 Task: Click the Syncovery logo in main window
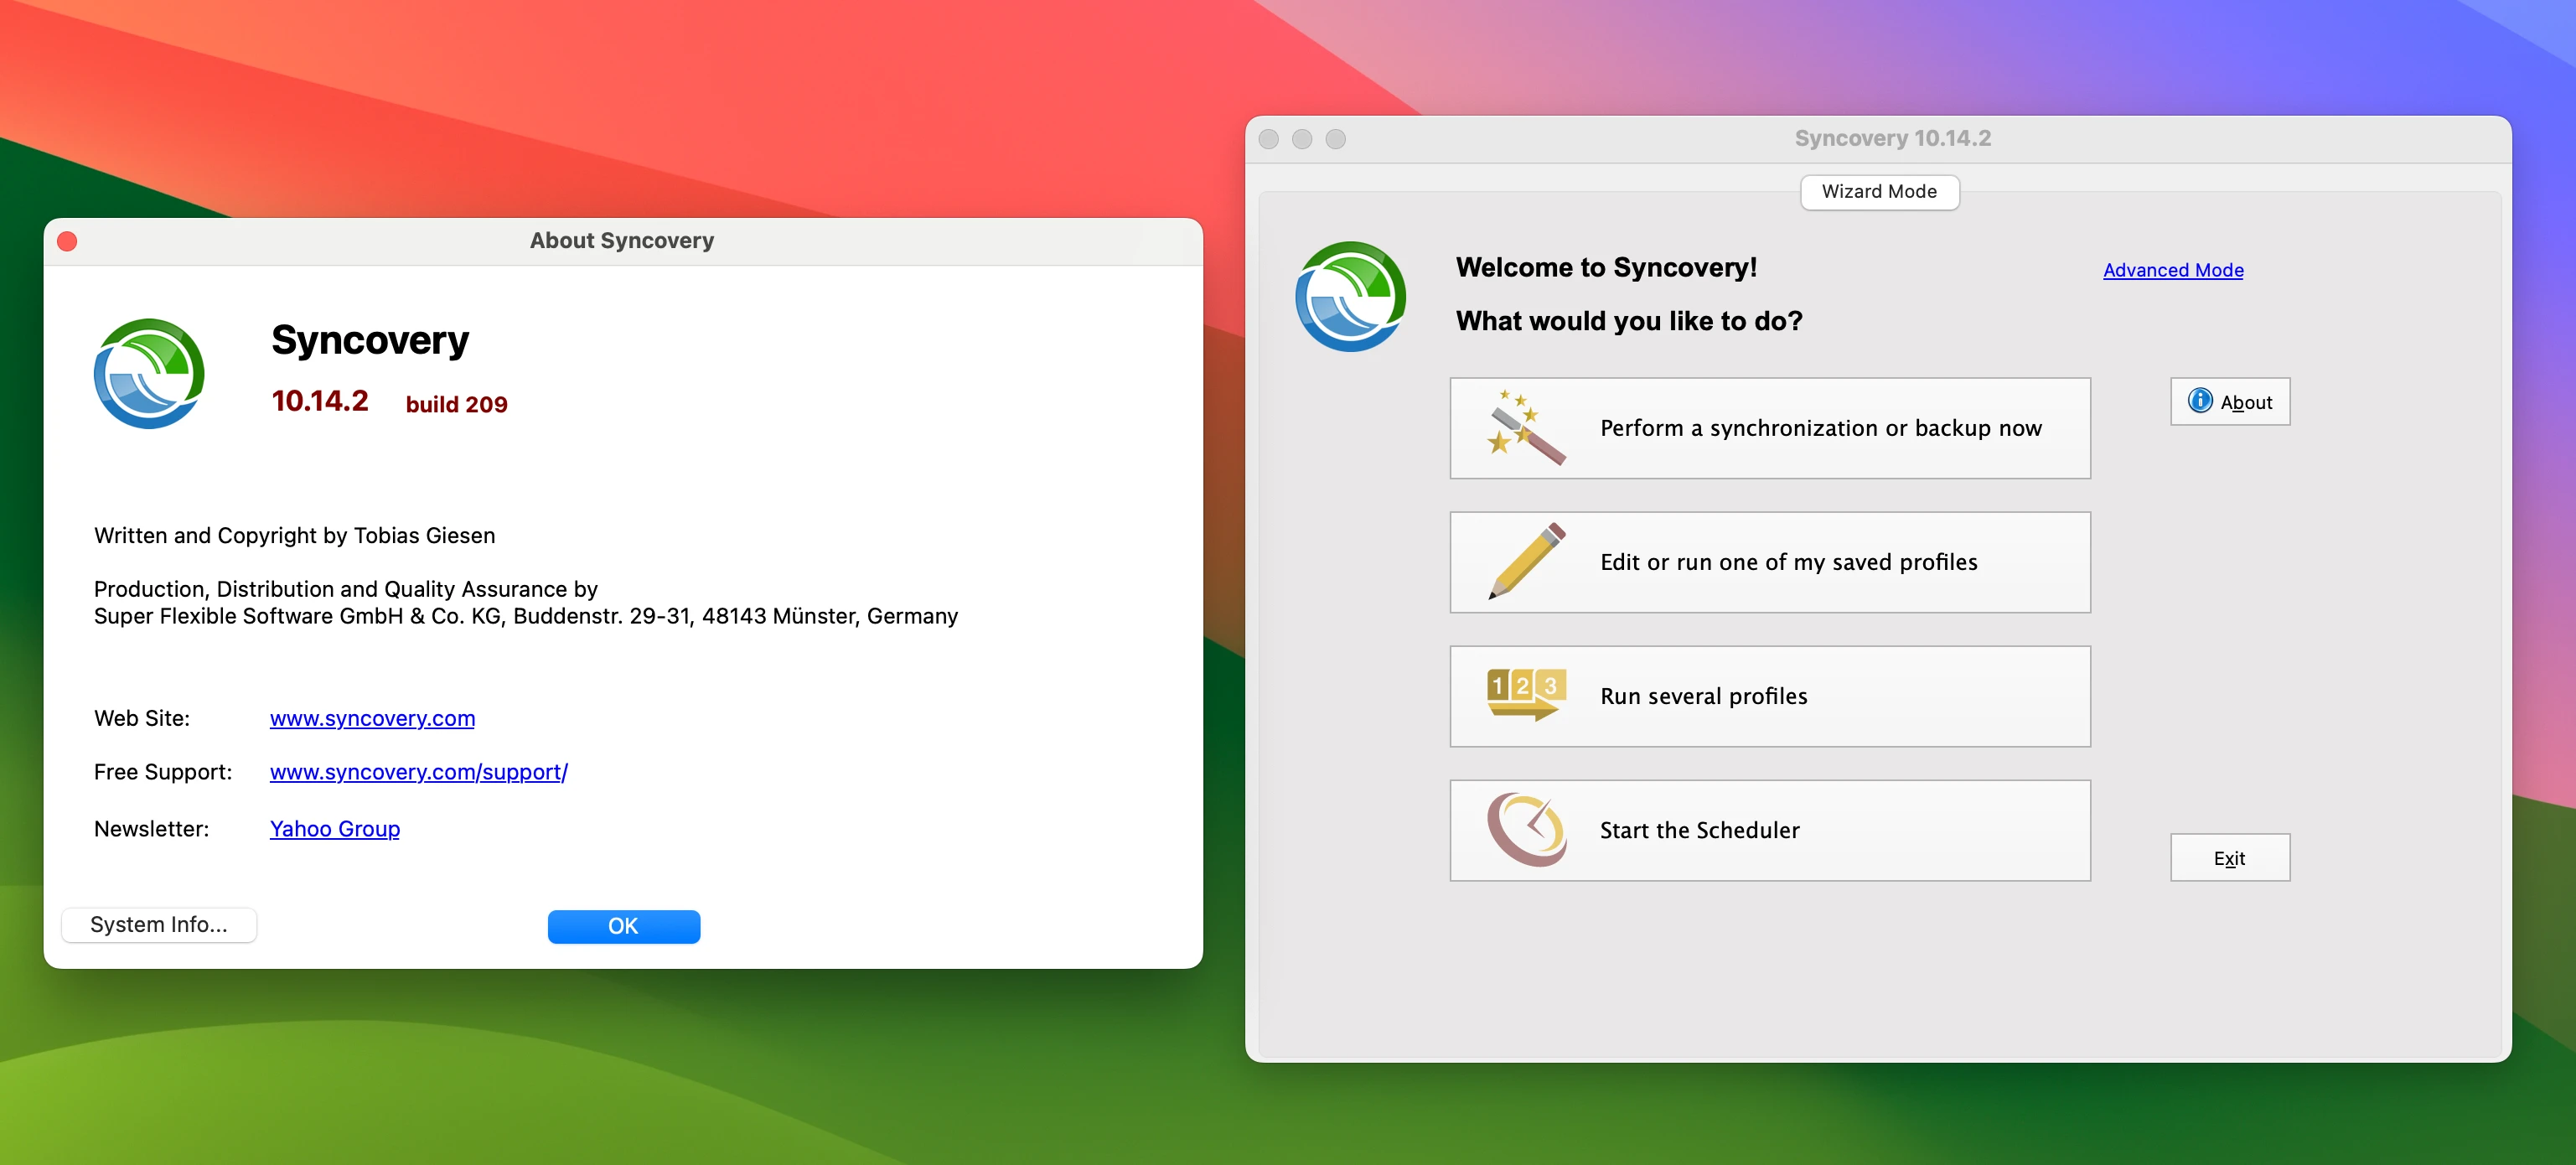tap(1350, 296)
